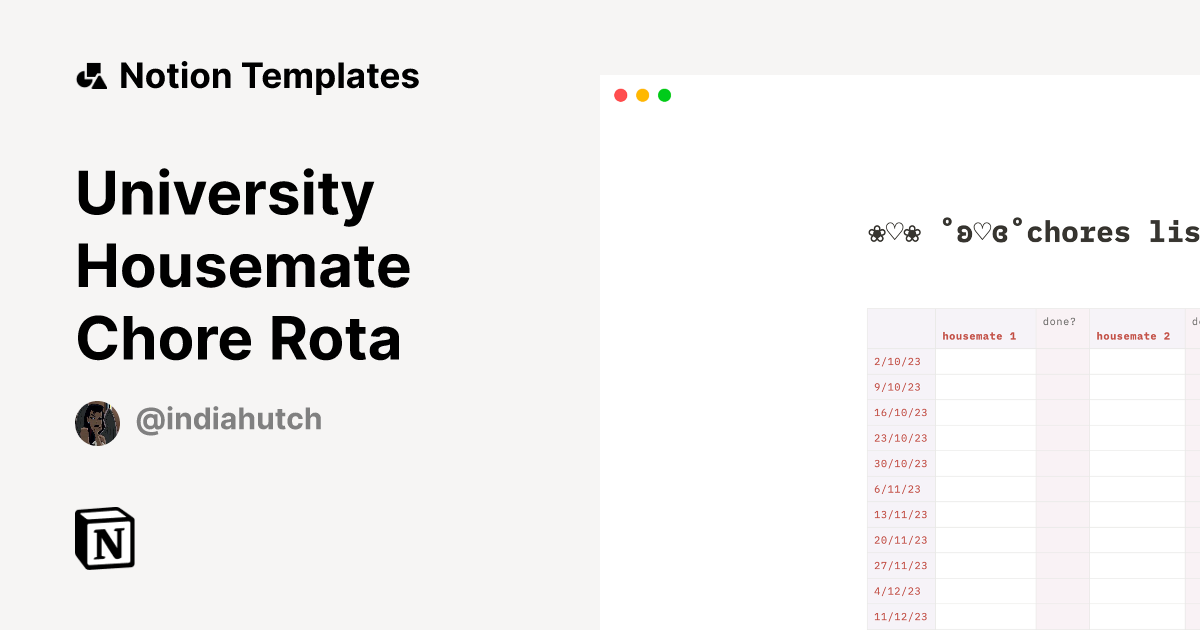The height and width of the screenshot is (630, 1200).
Task: Click the yellow traffic light window button
Action: (x=642, y=95)
